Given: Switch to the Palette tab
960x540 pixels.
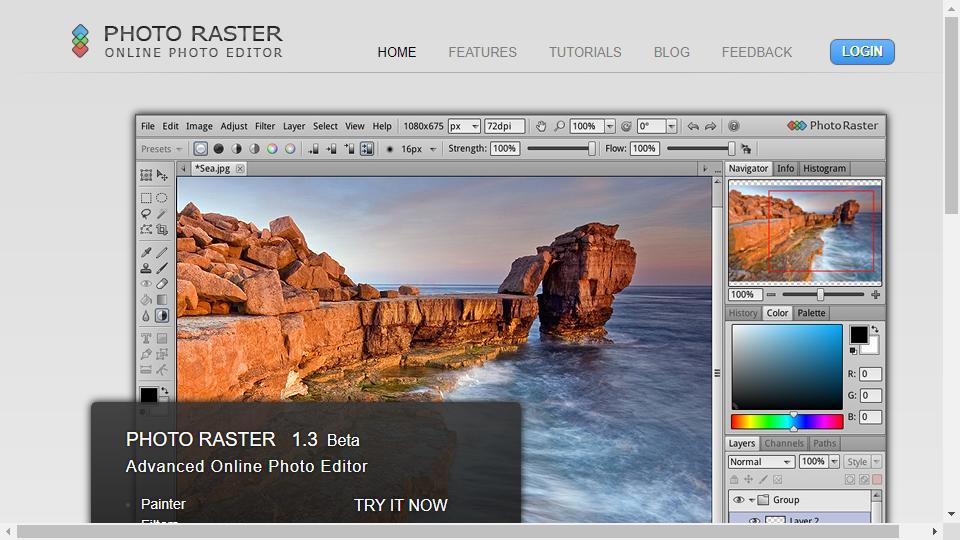Looking at the screenshot, I should (x=811, y=313).
